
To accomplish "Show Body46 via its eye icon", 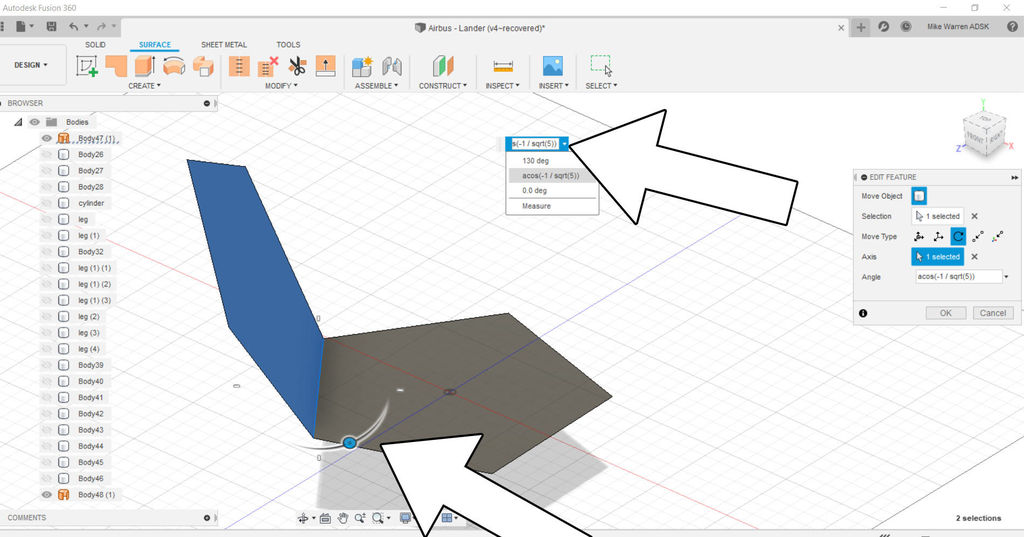I will [x=46, y=479].
